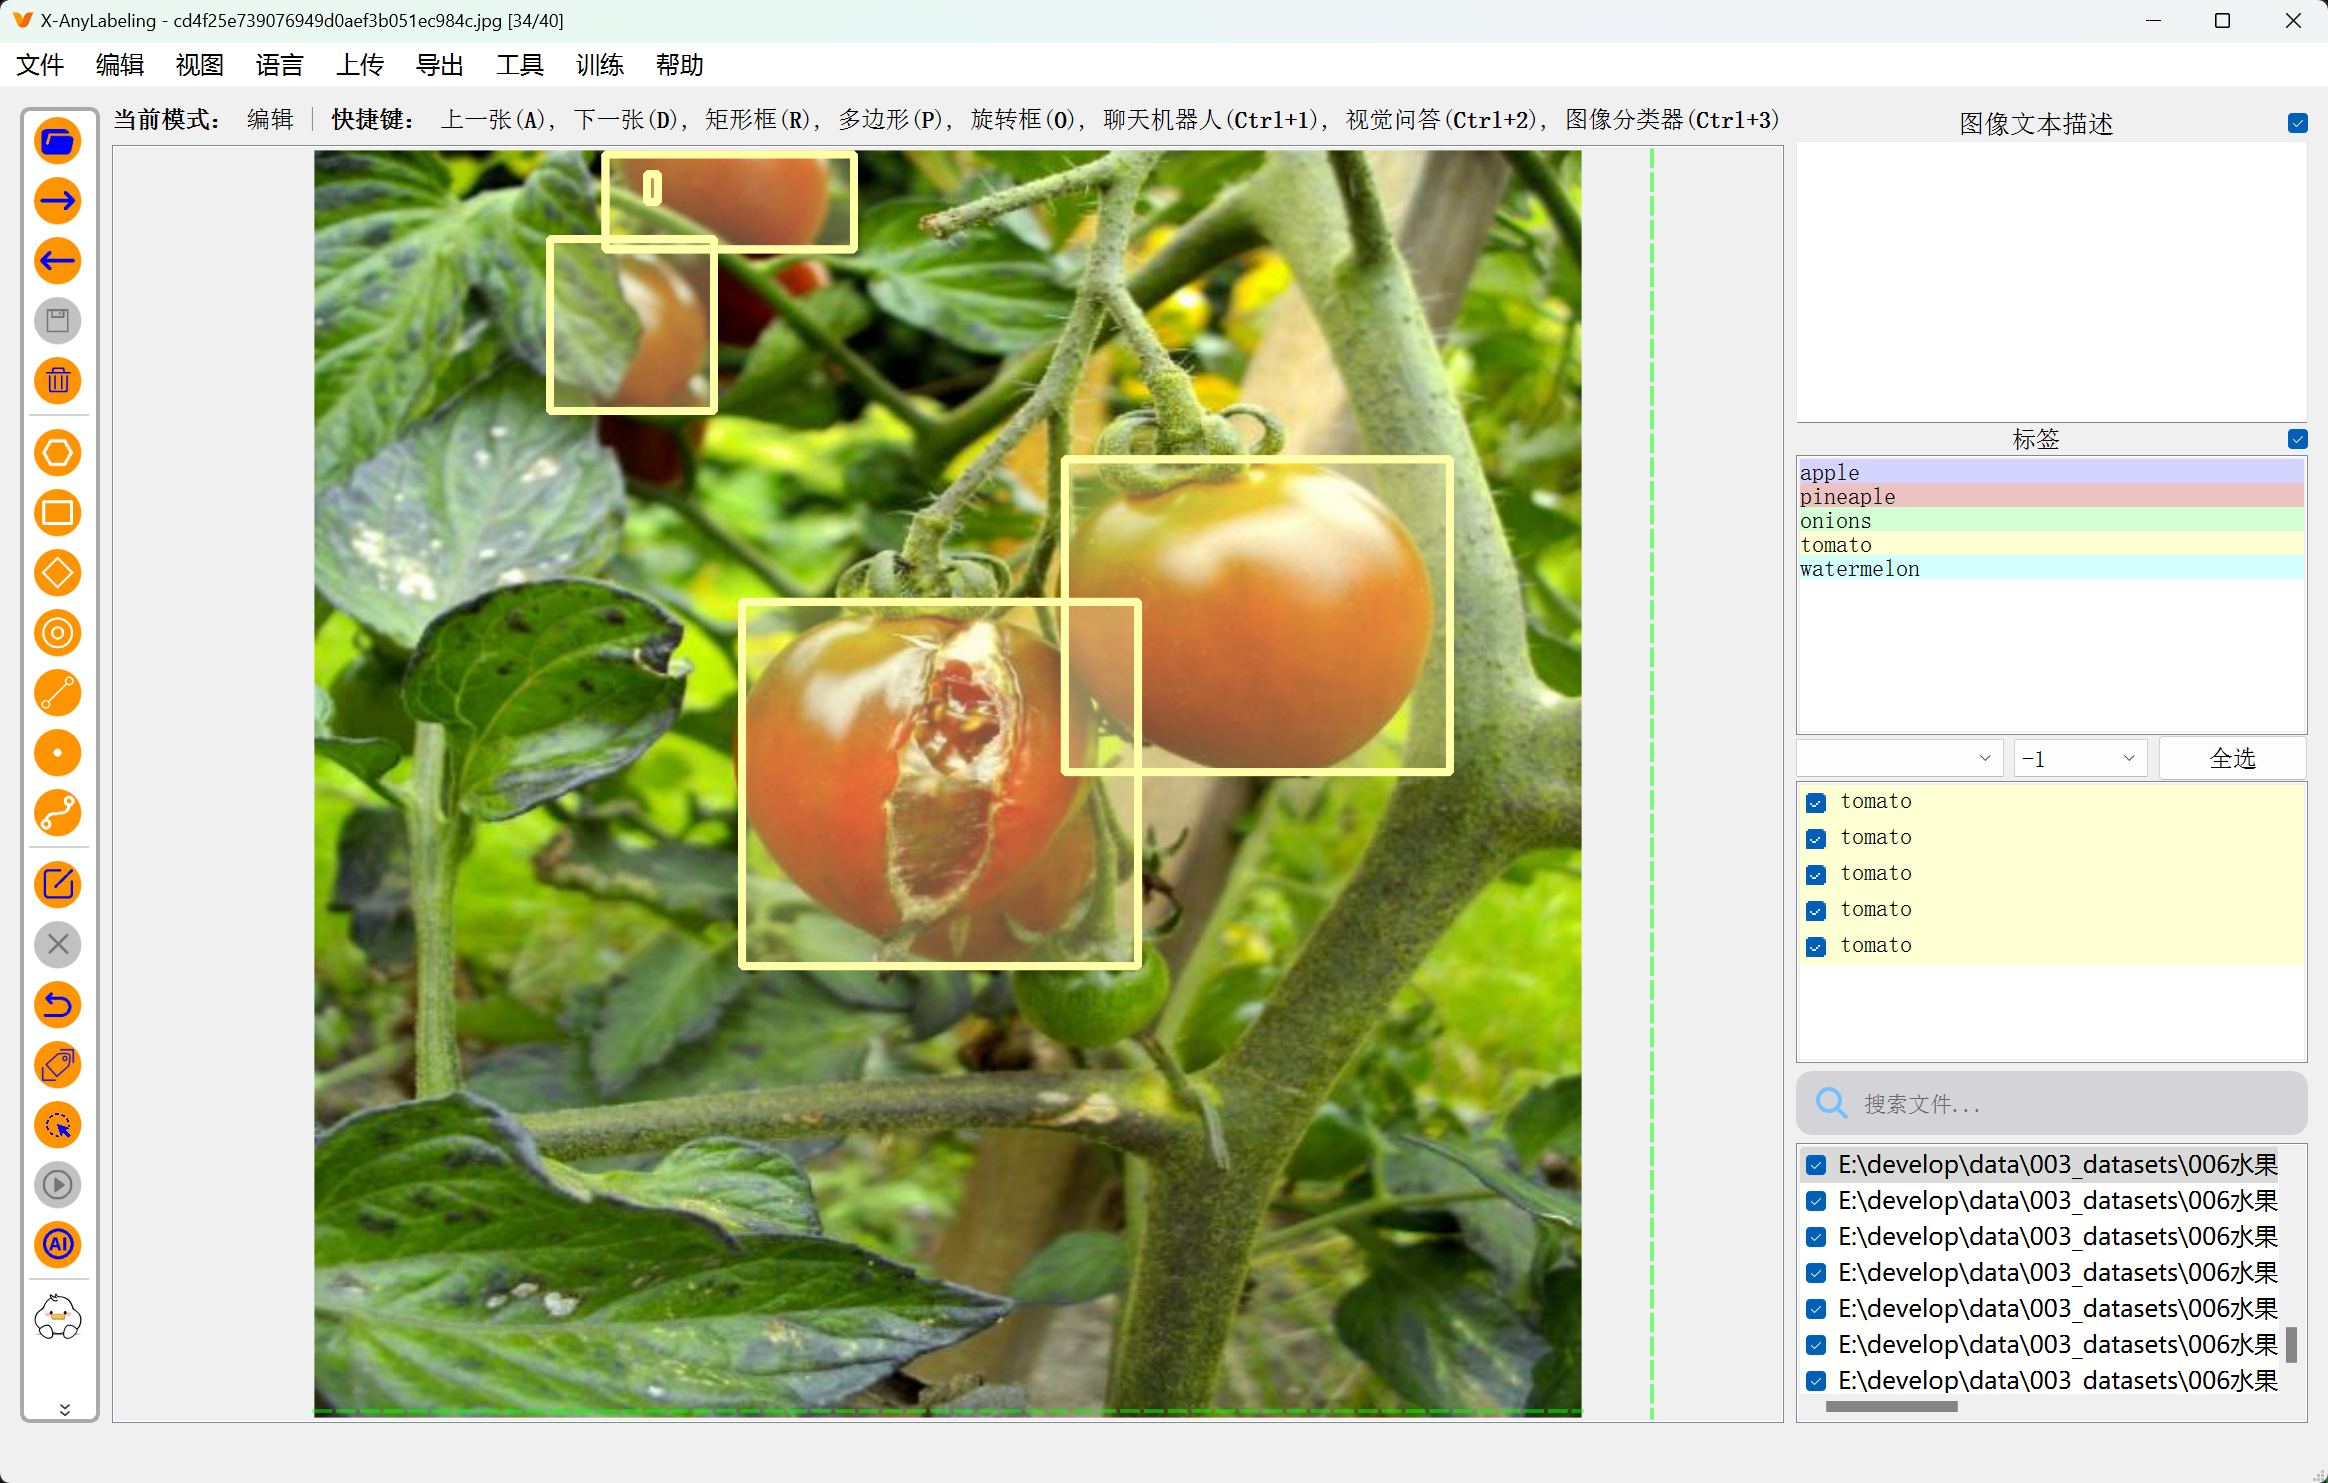Viewport: 2328px width, 1483px height.
Task: Click the 全选 button
Action: [2231, 758]
